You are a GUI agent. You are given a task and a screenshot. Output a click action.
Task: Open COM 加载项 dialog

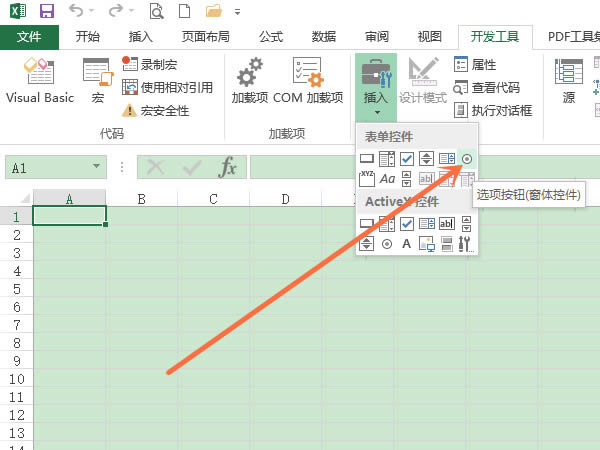click(308, 81)
